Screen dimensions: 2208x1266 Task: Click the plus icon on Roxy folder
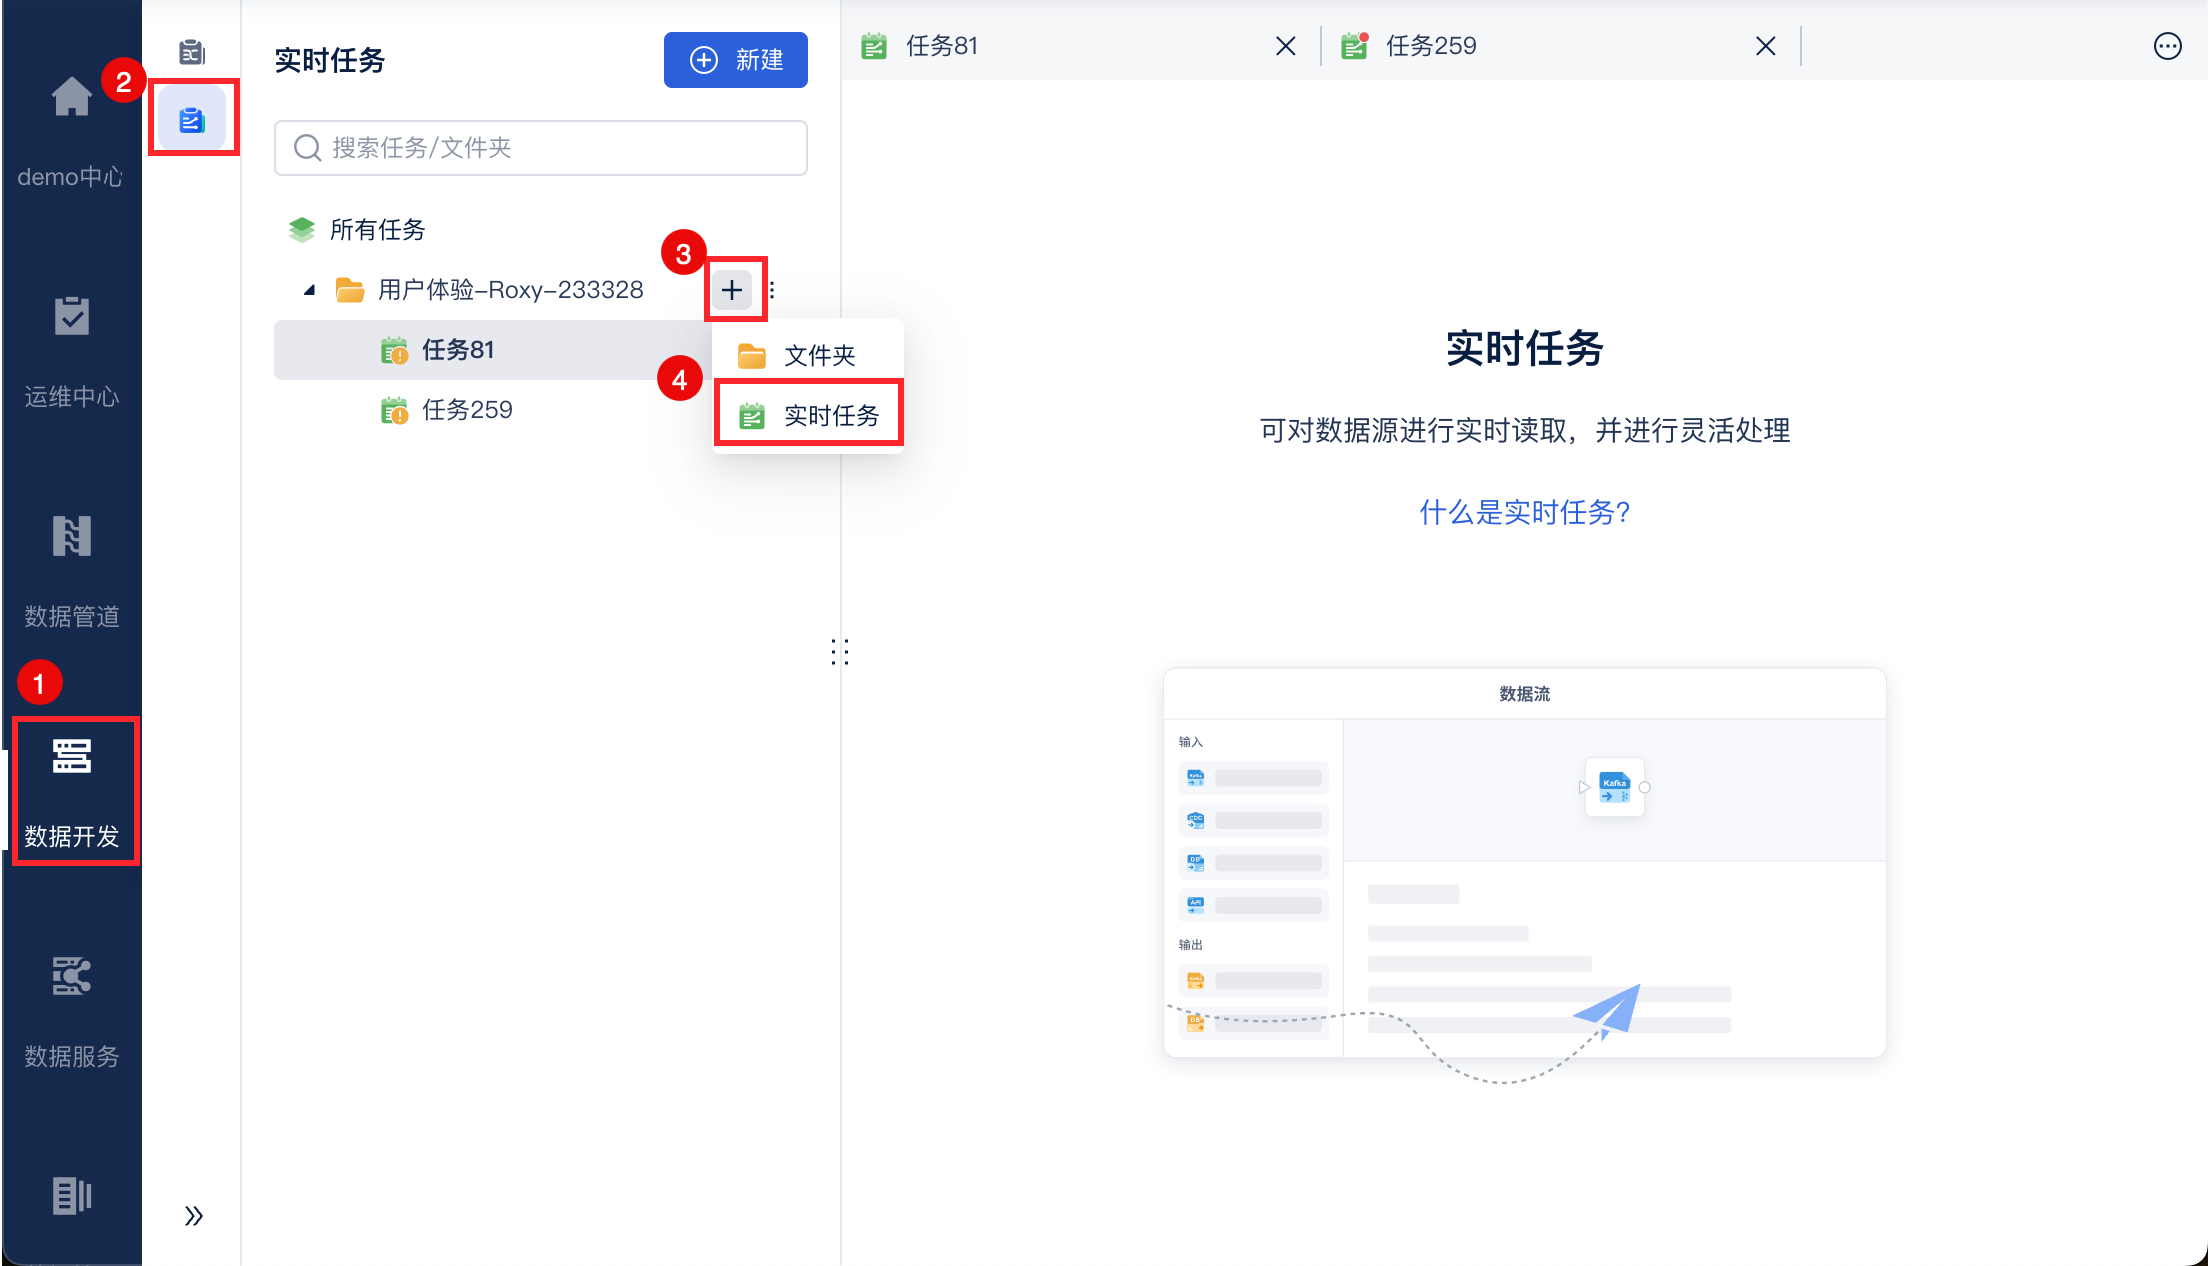[732, 290]
